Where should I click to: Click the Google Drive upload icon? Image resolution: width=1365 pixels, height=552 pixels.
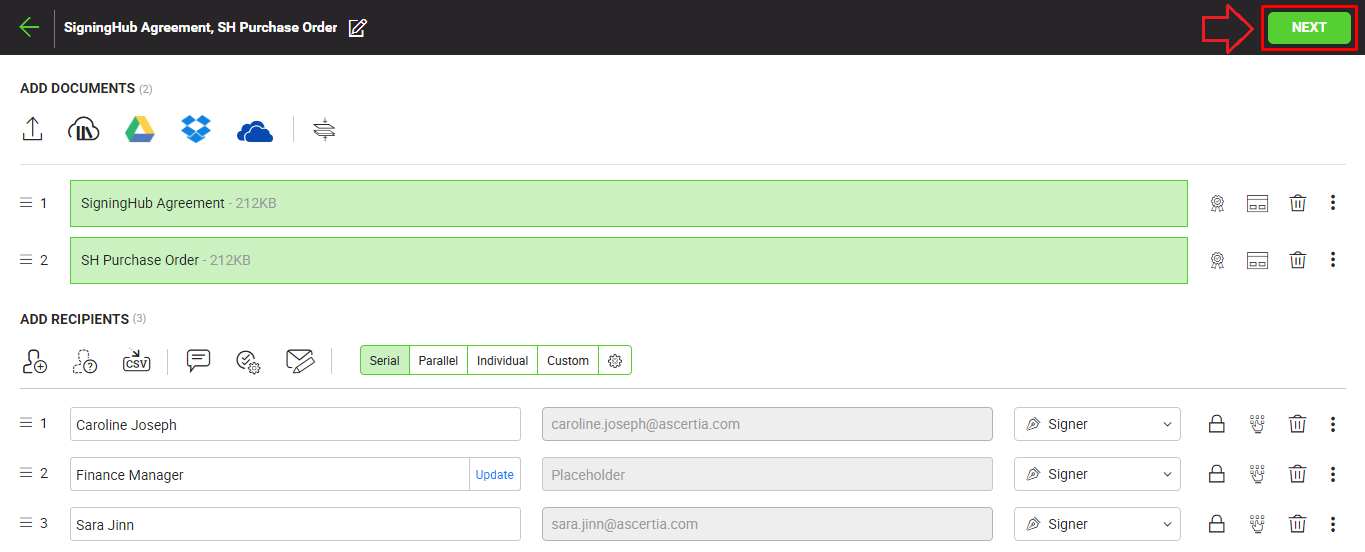(x=140, y=130)
